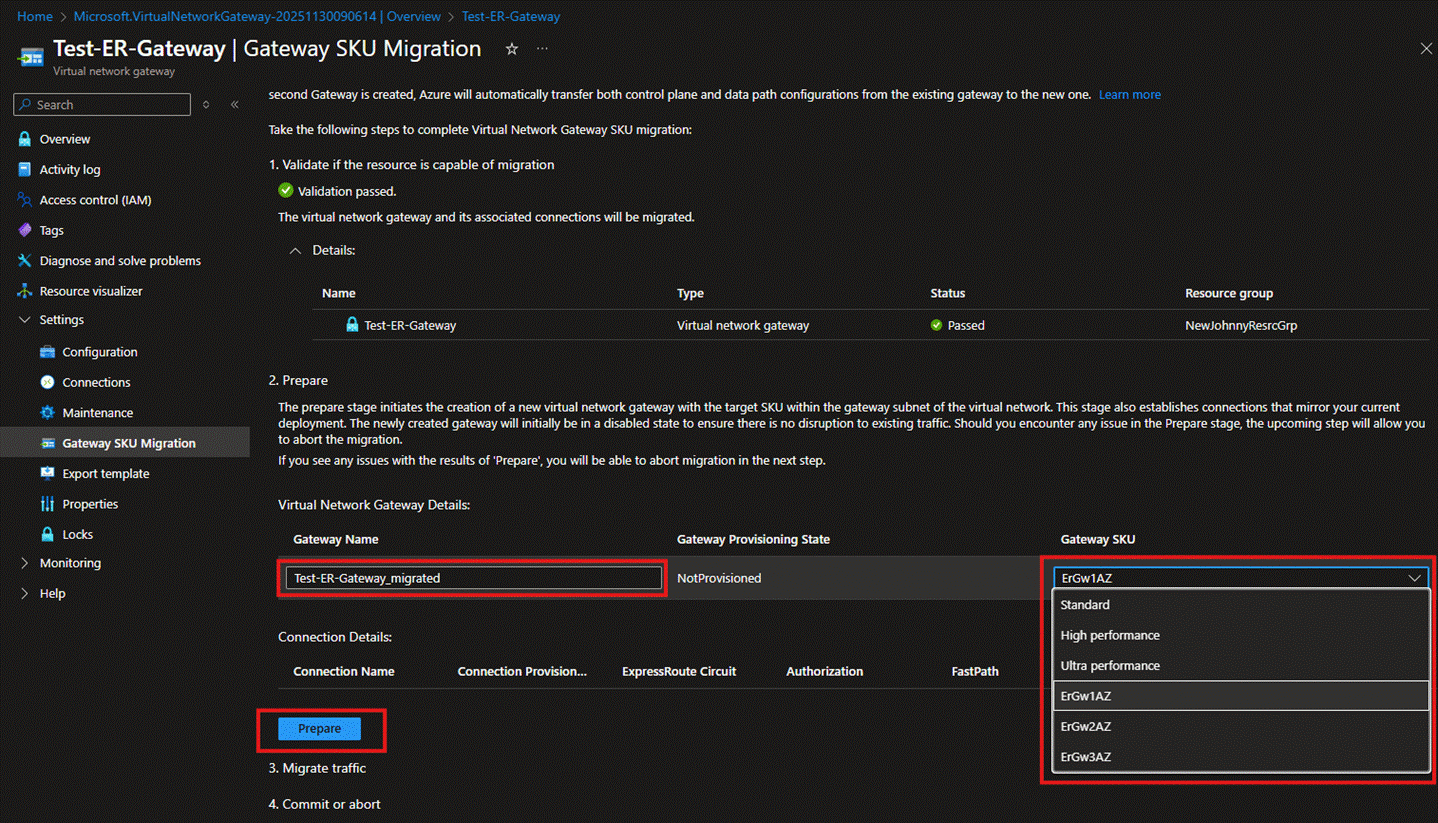The image size is (1438, 823).
Task: Click the Tags icon
Action: (x=25, y=230)
